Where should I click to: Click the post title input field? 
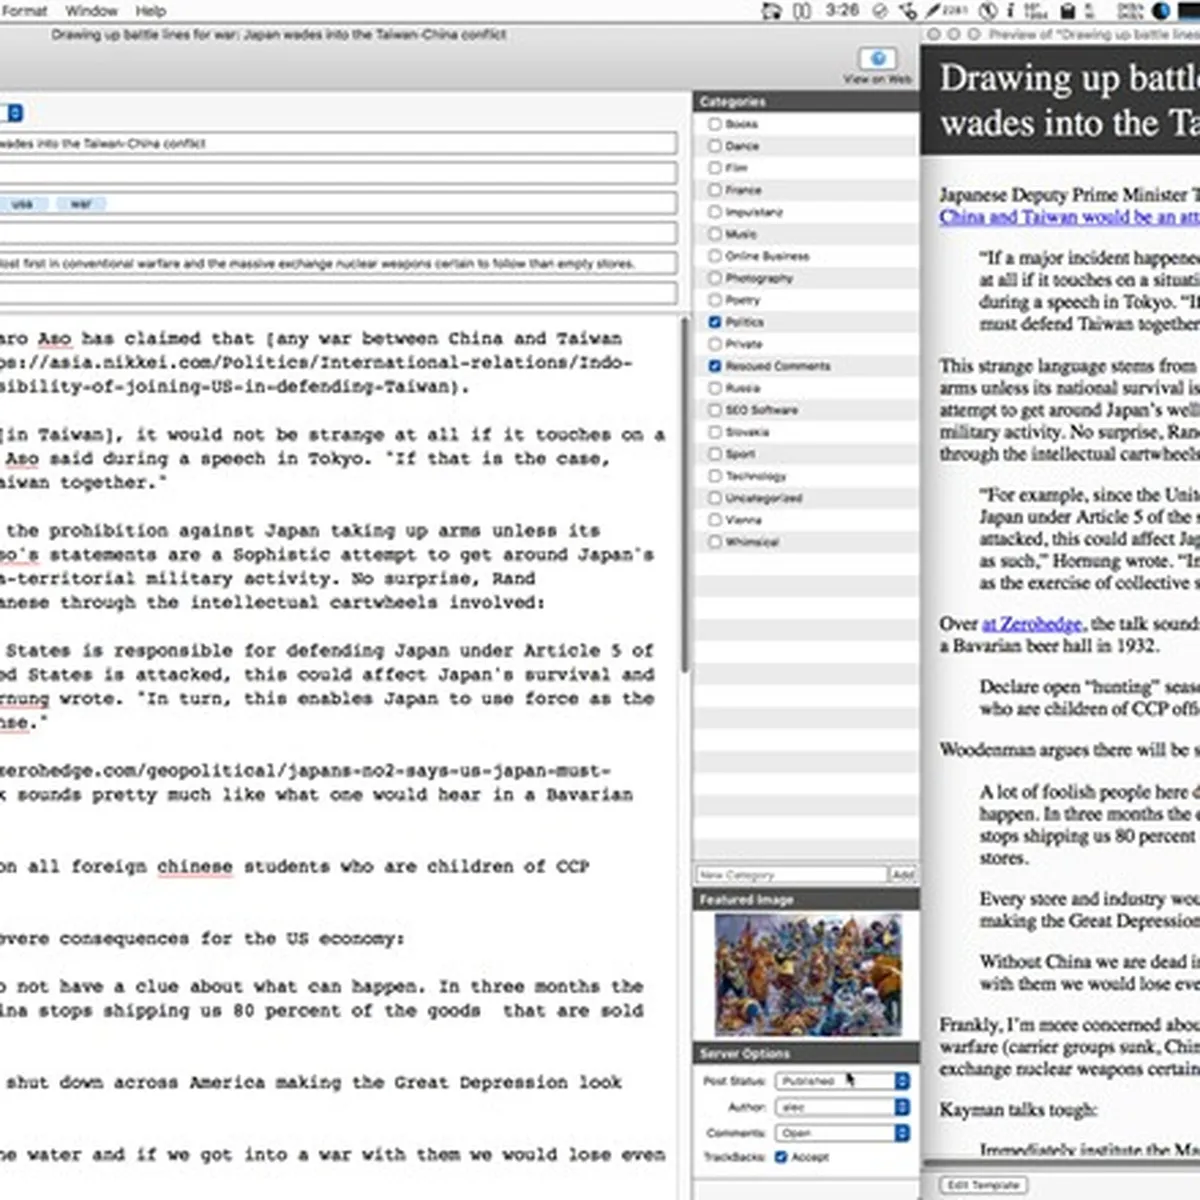(338, 143)
